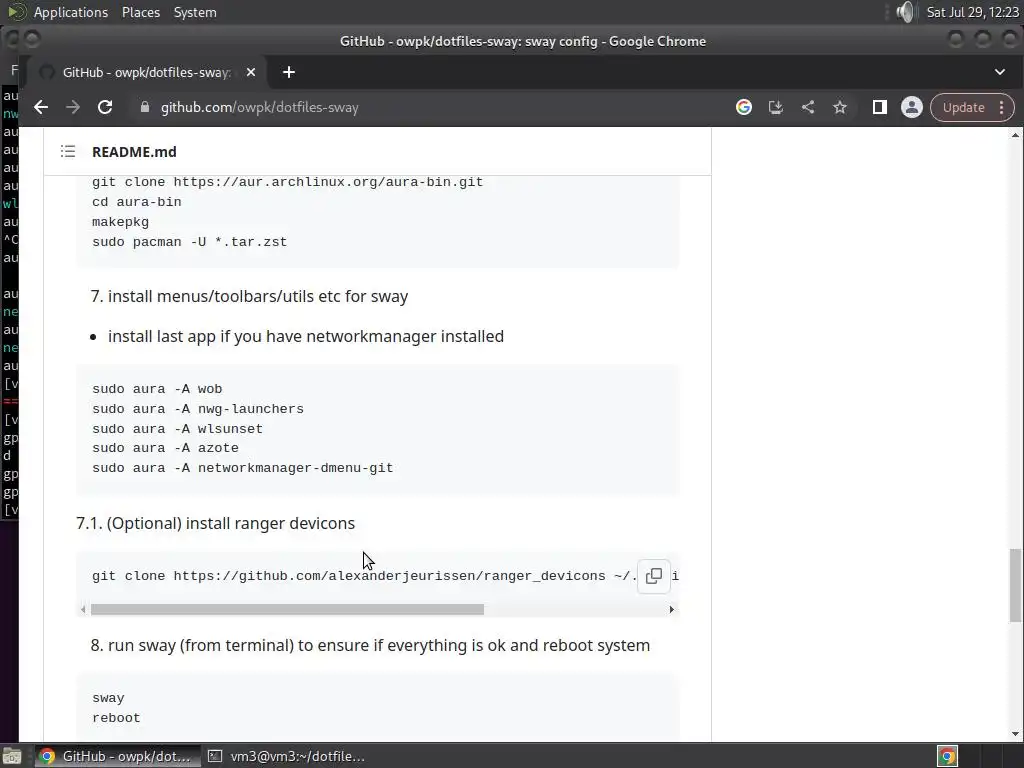View site info via the lock icon
This screenshot has width=1024, height=768.
coord(145,107)
